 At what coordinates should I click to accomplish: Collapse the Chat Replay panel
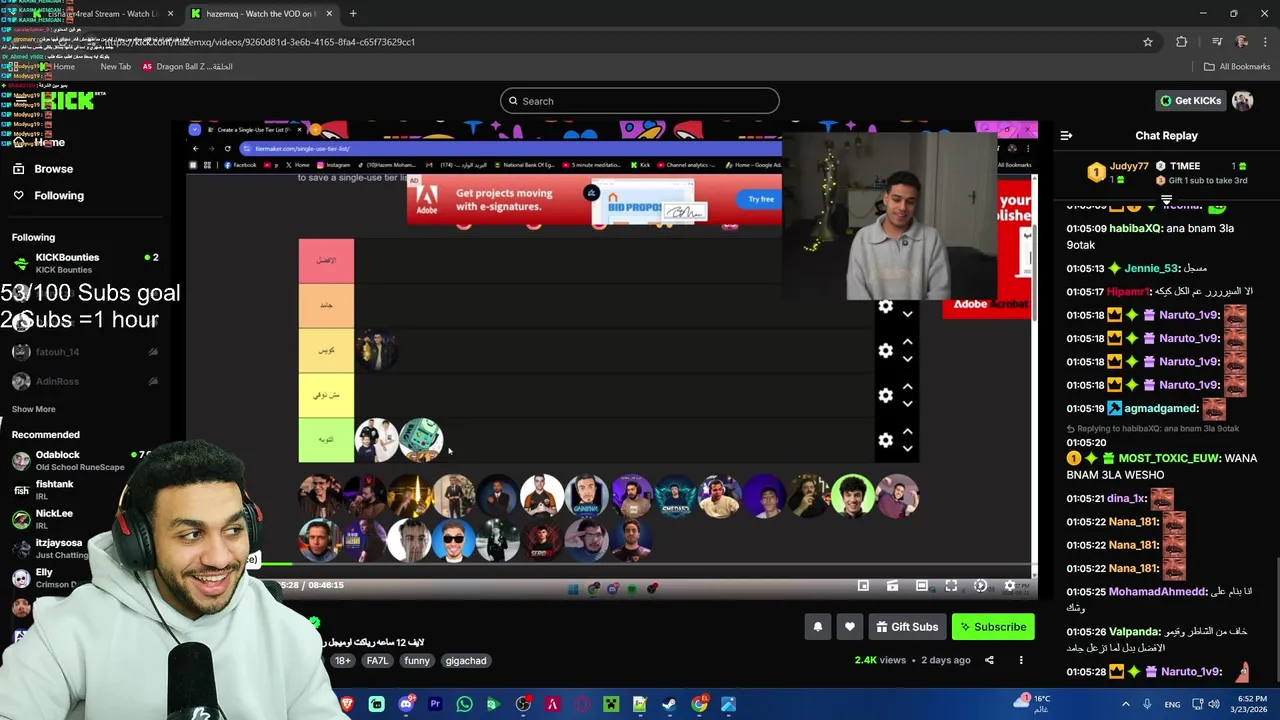tap(1066, 135)
